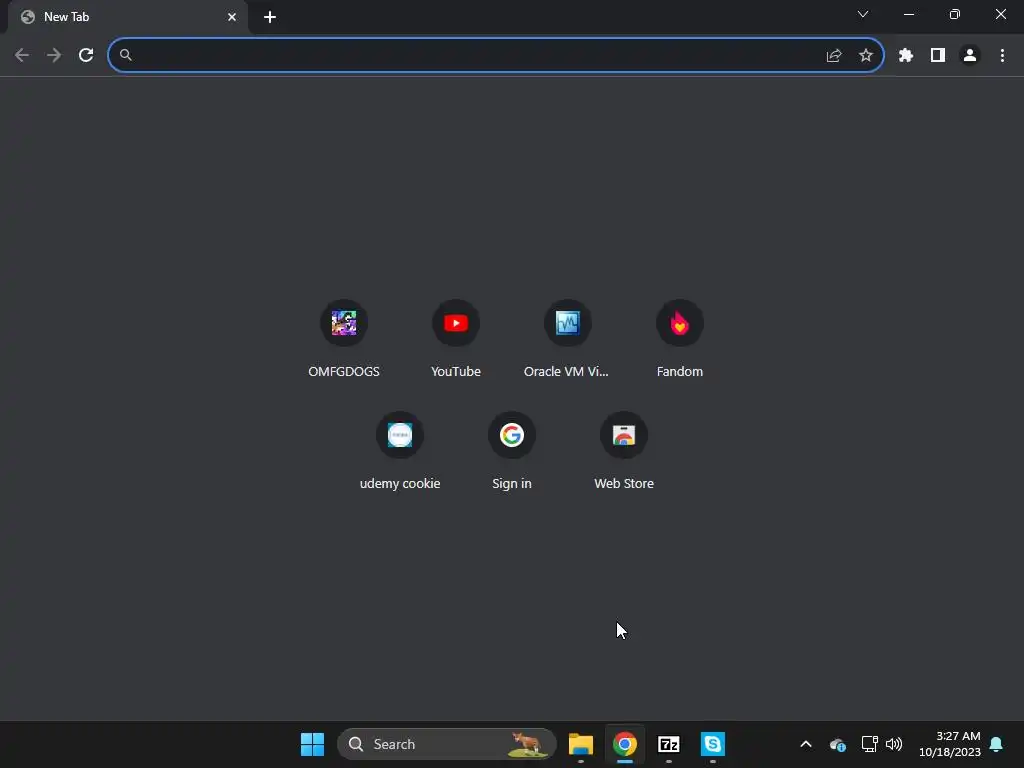Image resolution: width=1024 pixels, height=768 pixels.
Task: Click the Chrome taskbar icon
Action: [x=625, y=744]
